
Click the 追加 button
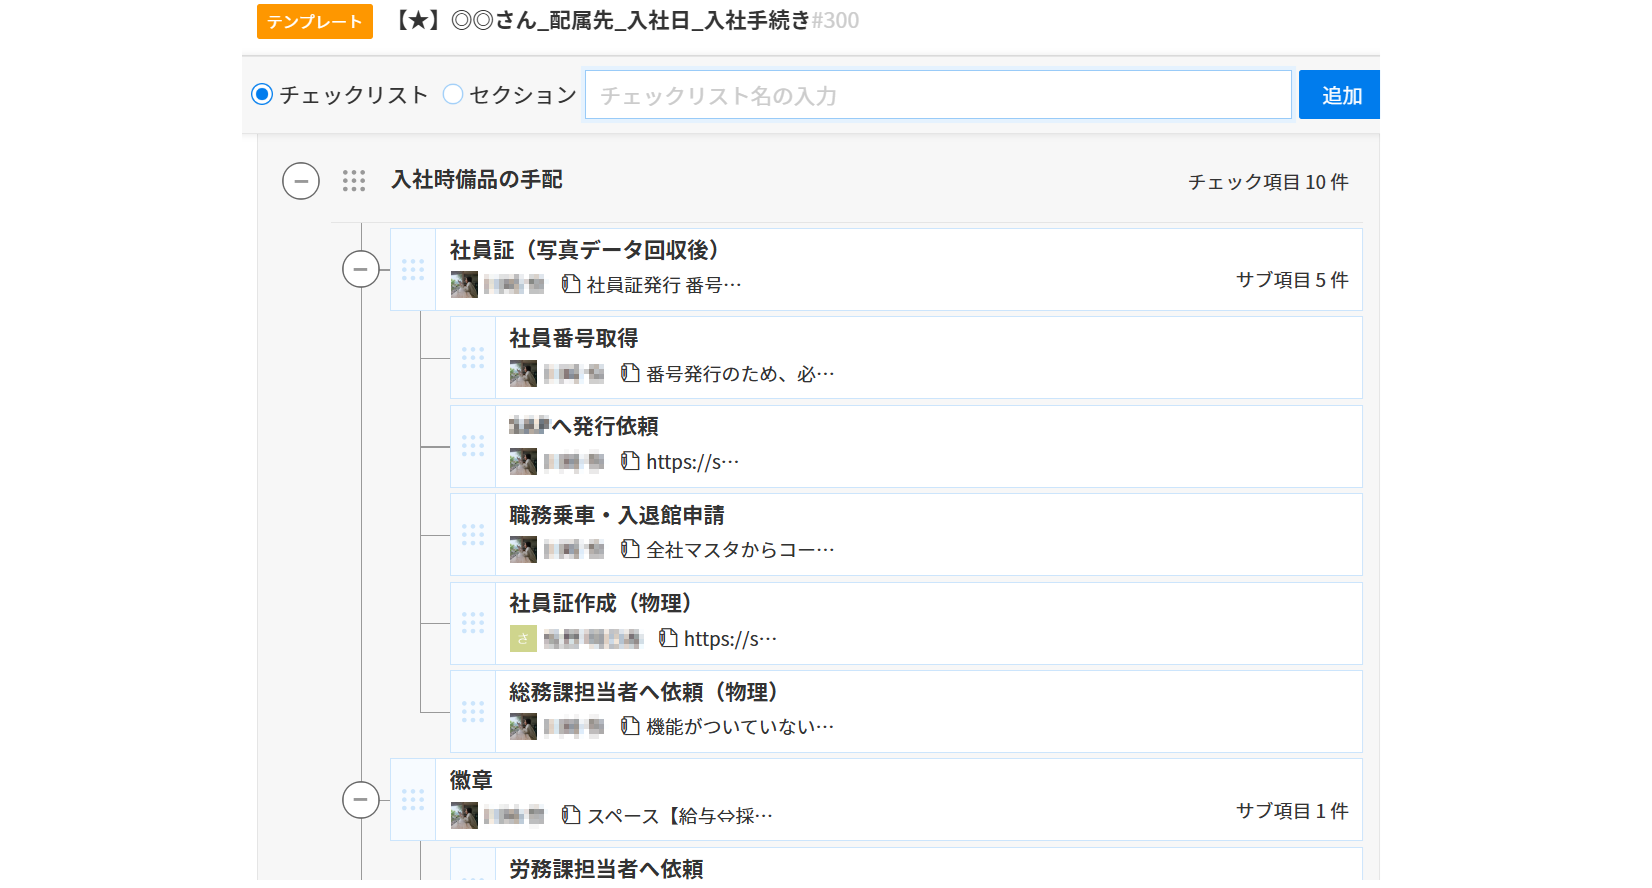[1339, 95]
